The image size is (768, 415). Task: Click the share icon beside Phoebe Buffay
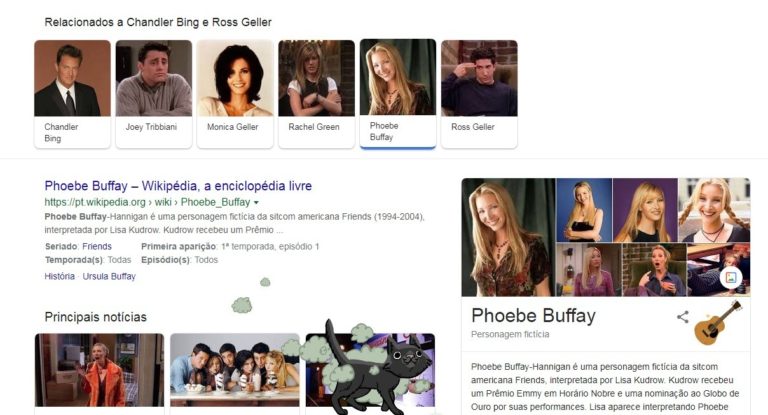(683, 317)
